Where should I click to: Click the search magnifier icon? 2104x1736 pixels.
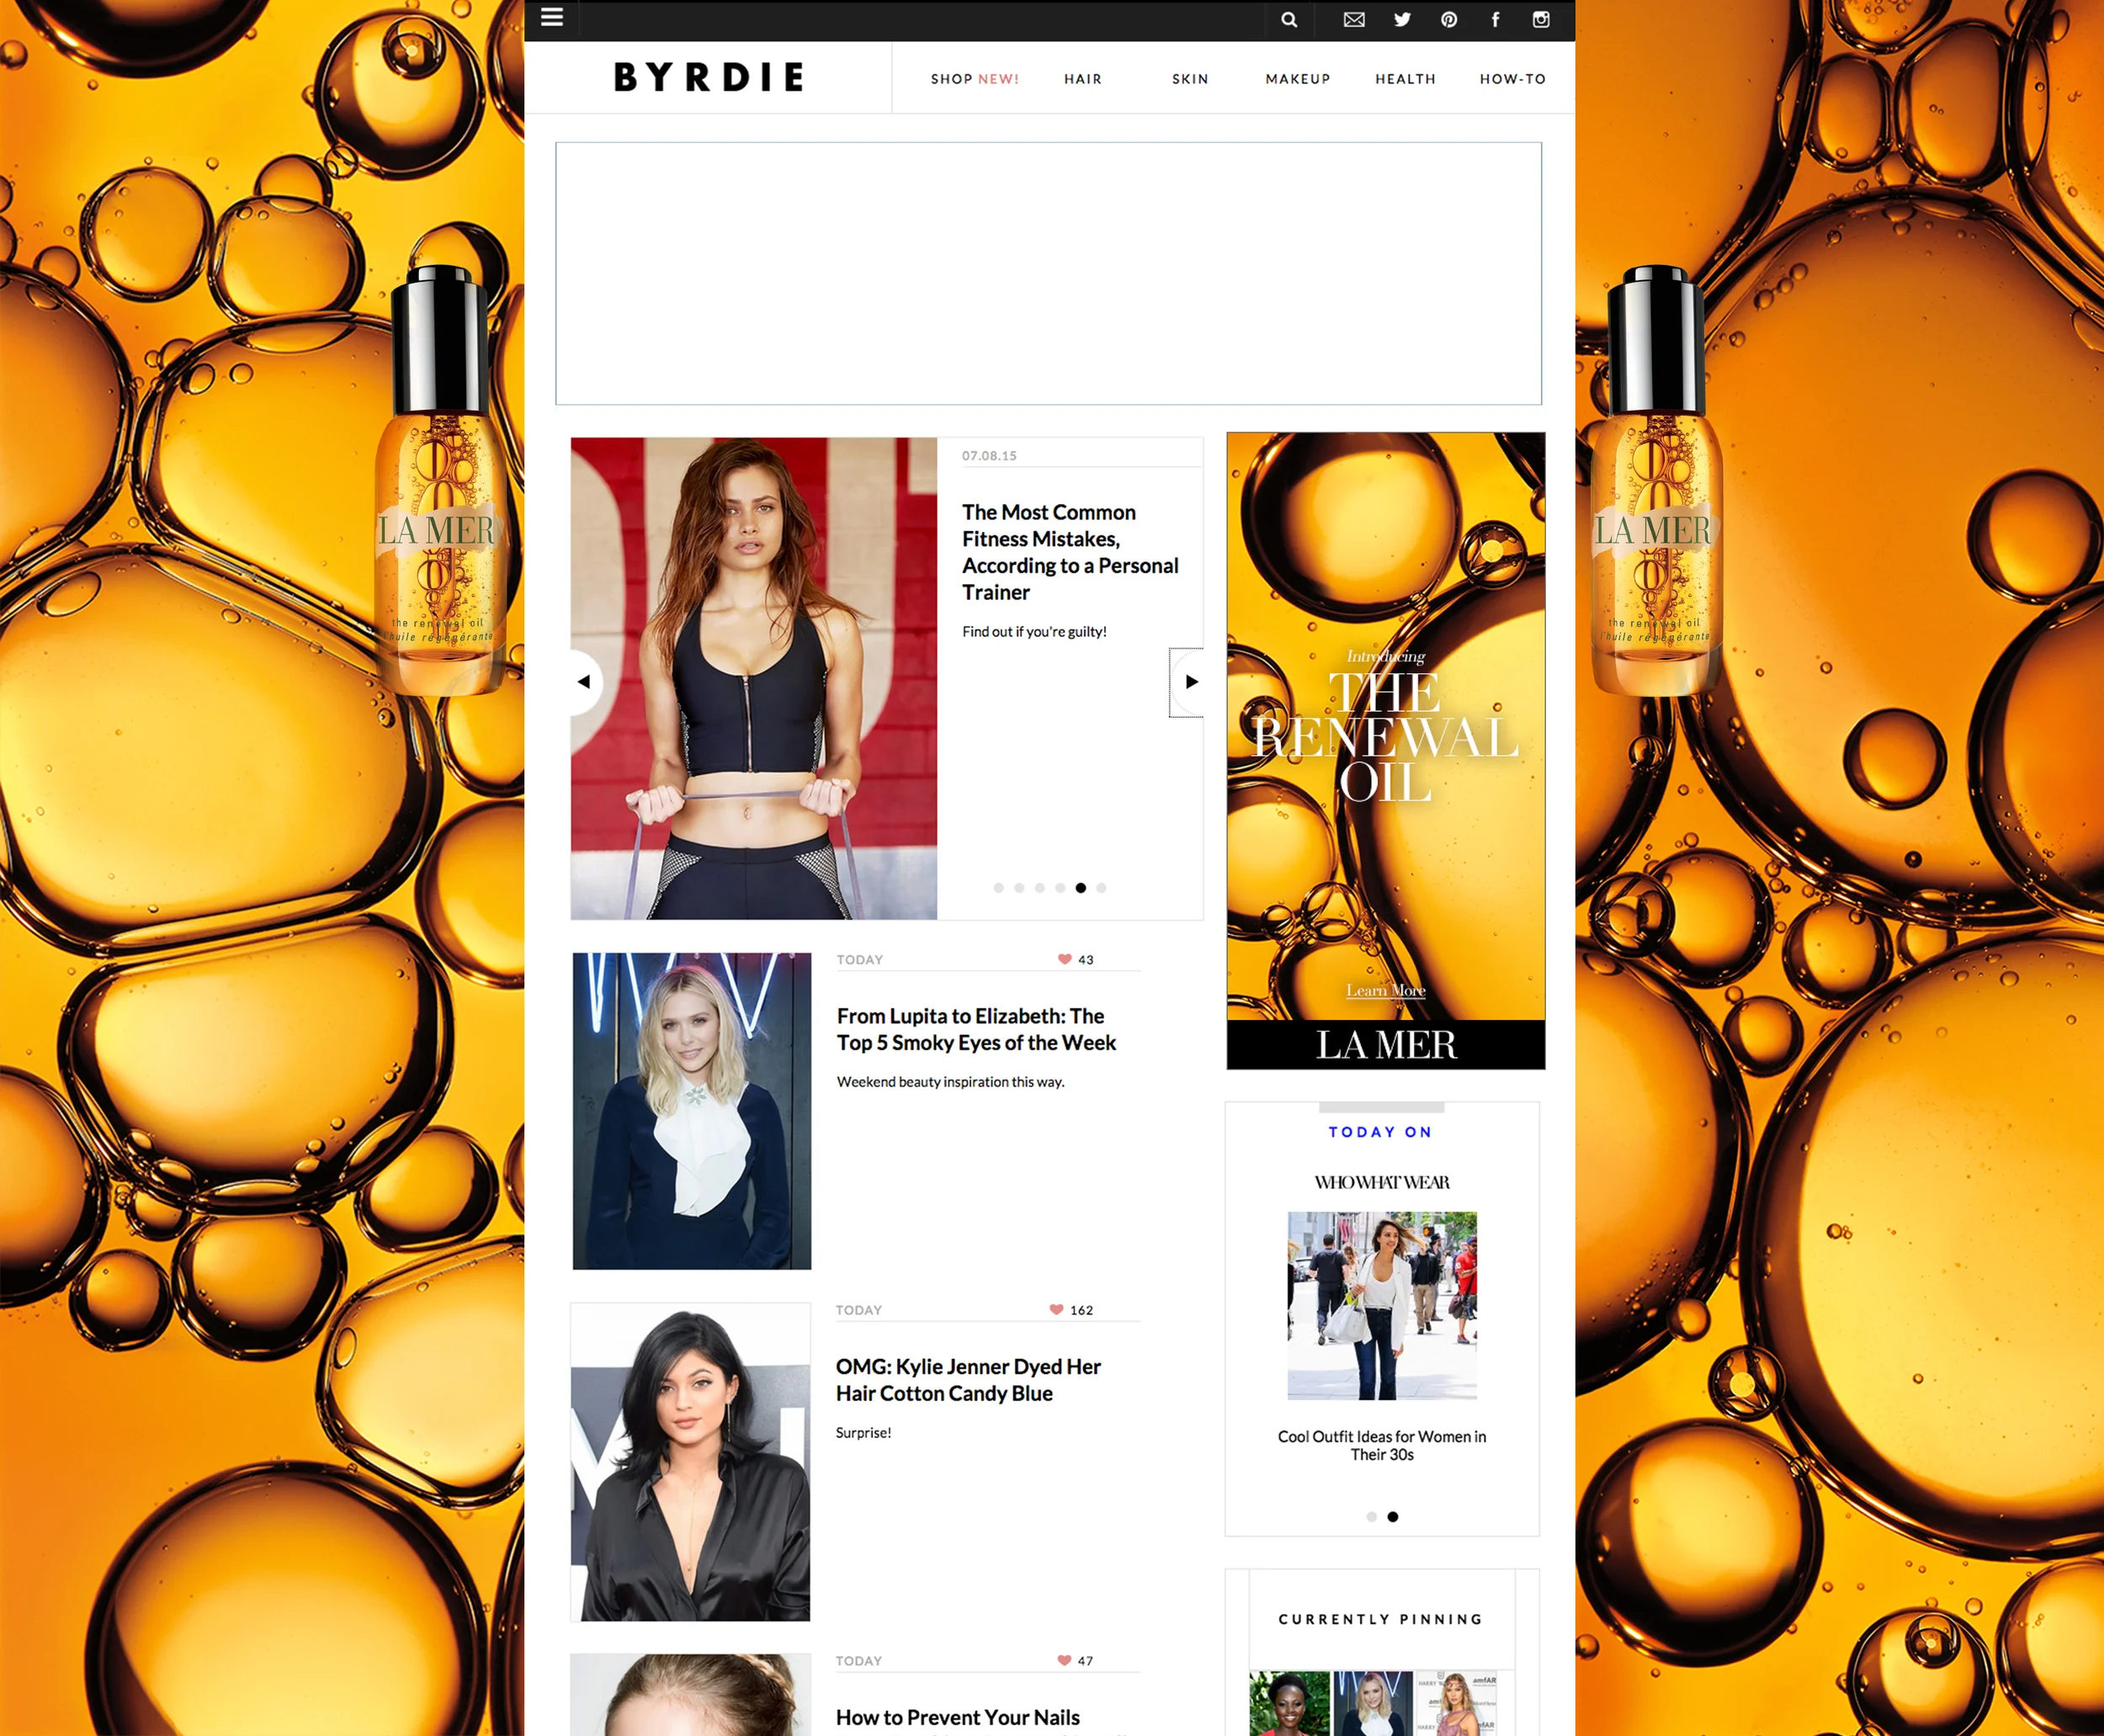tap(1289, 20)
